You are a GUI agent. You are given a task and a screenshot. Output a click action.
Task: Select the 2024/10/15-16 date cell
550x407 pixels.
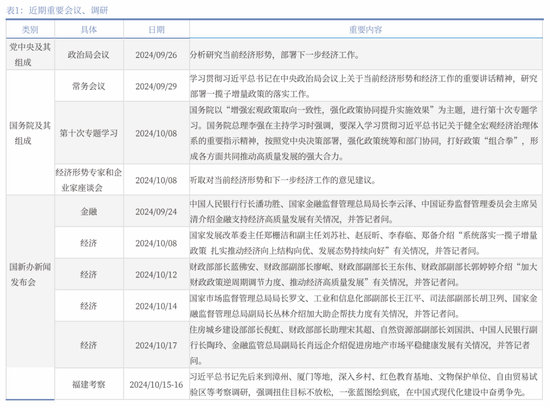[156, 385]
